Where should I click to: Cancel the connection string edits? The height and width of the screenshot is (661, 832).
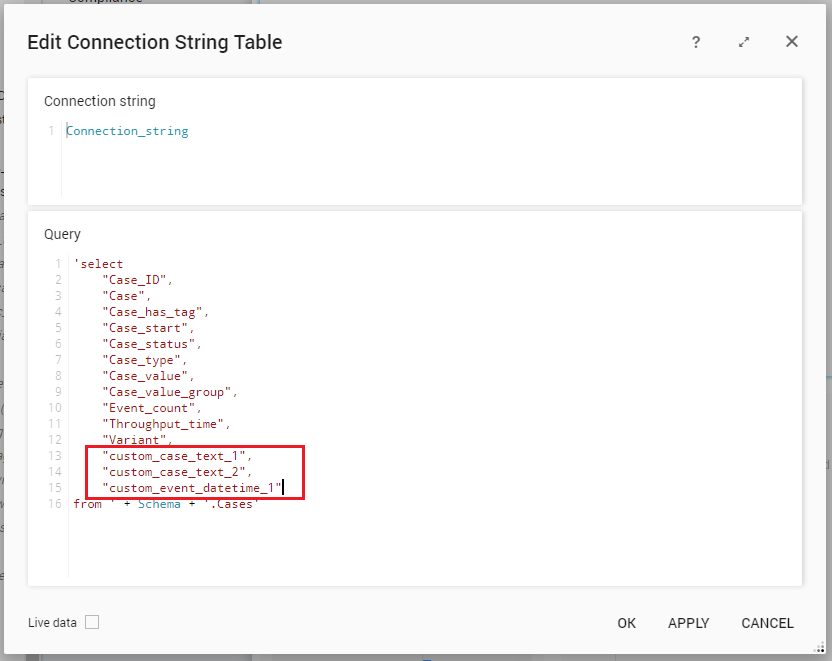pyautogui.click(x=767, y=623)
